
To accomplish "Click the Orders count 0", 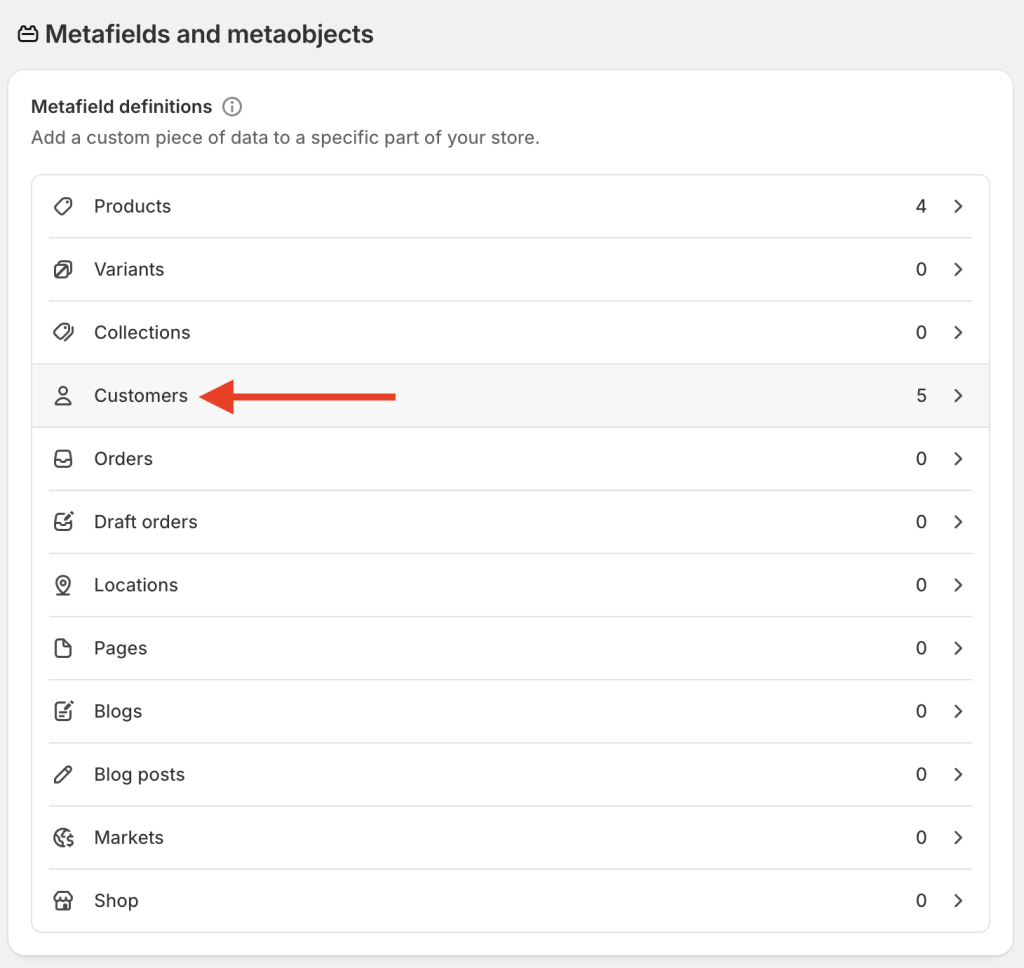I will pos(921,459).
